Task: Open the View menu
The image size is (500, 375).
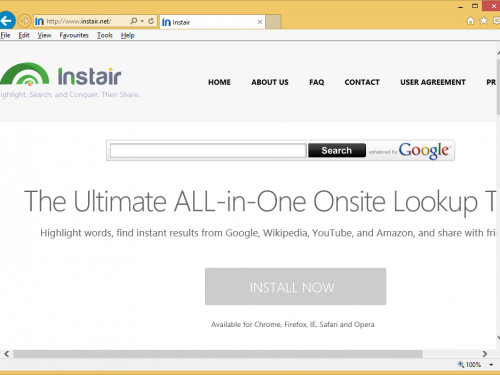Action: pyautogui.click(x=44, y=35)
